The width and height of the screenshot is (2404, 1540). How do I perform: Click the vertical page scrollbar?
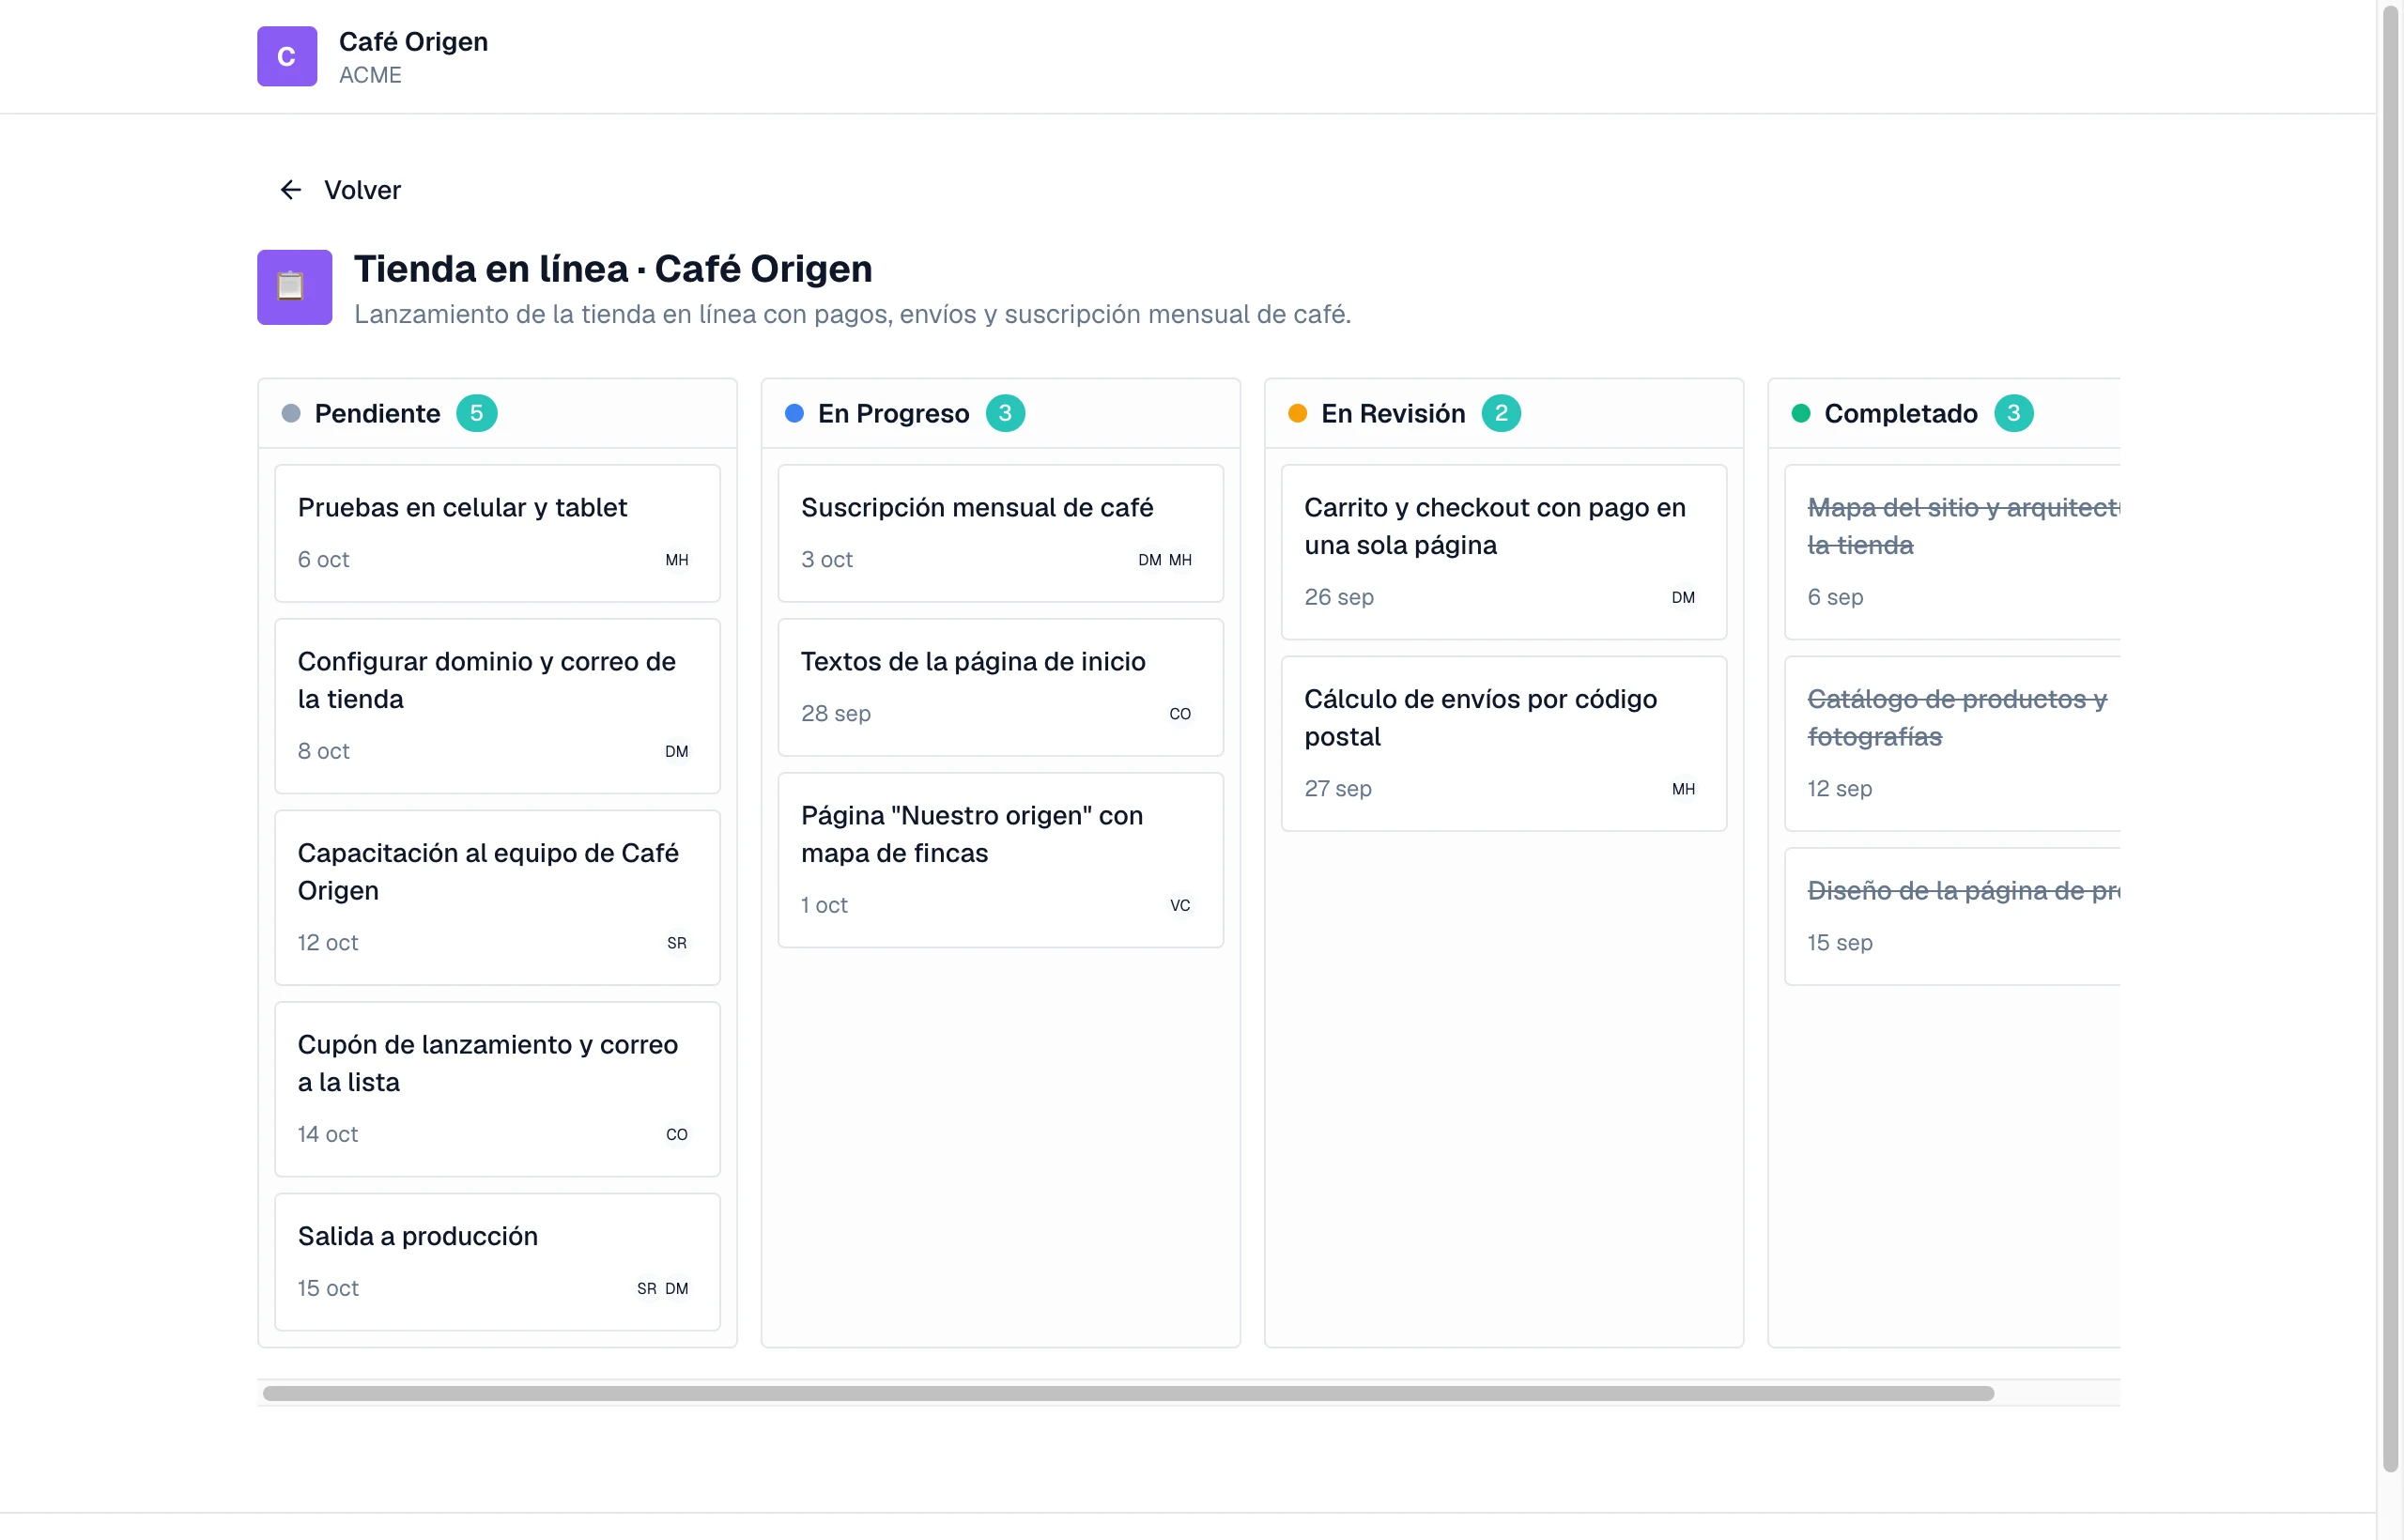point(2391,738)
